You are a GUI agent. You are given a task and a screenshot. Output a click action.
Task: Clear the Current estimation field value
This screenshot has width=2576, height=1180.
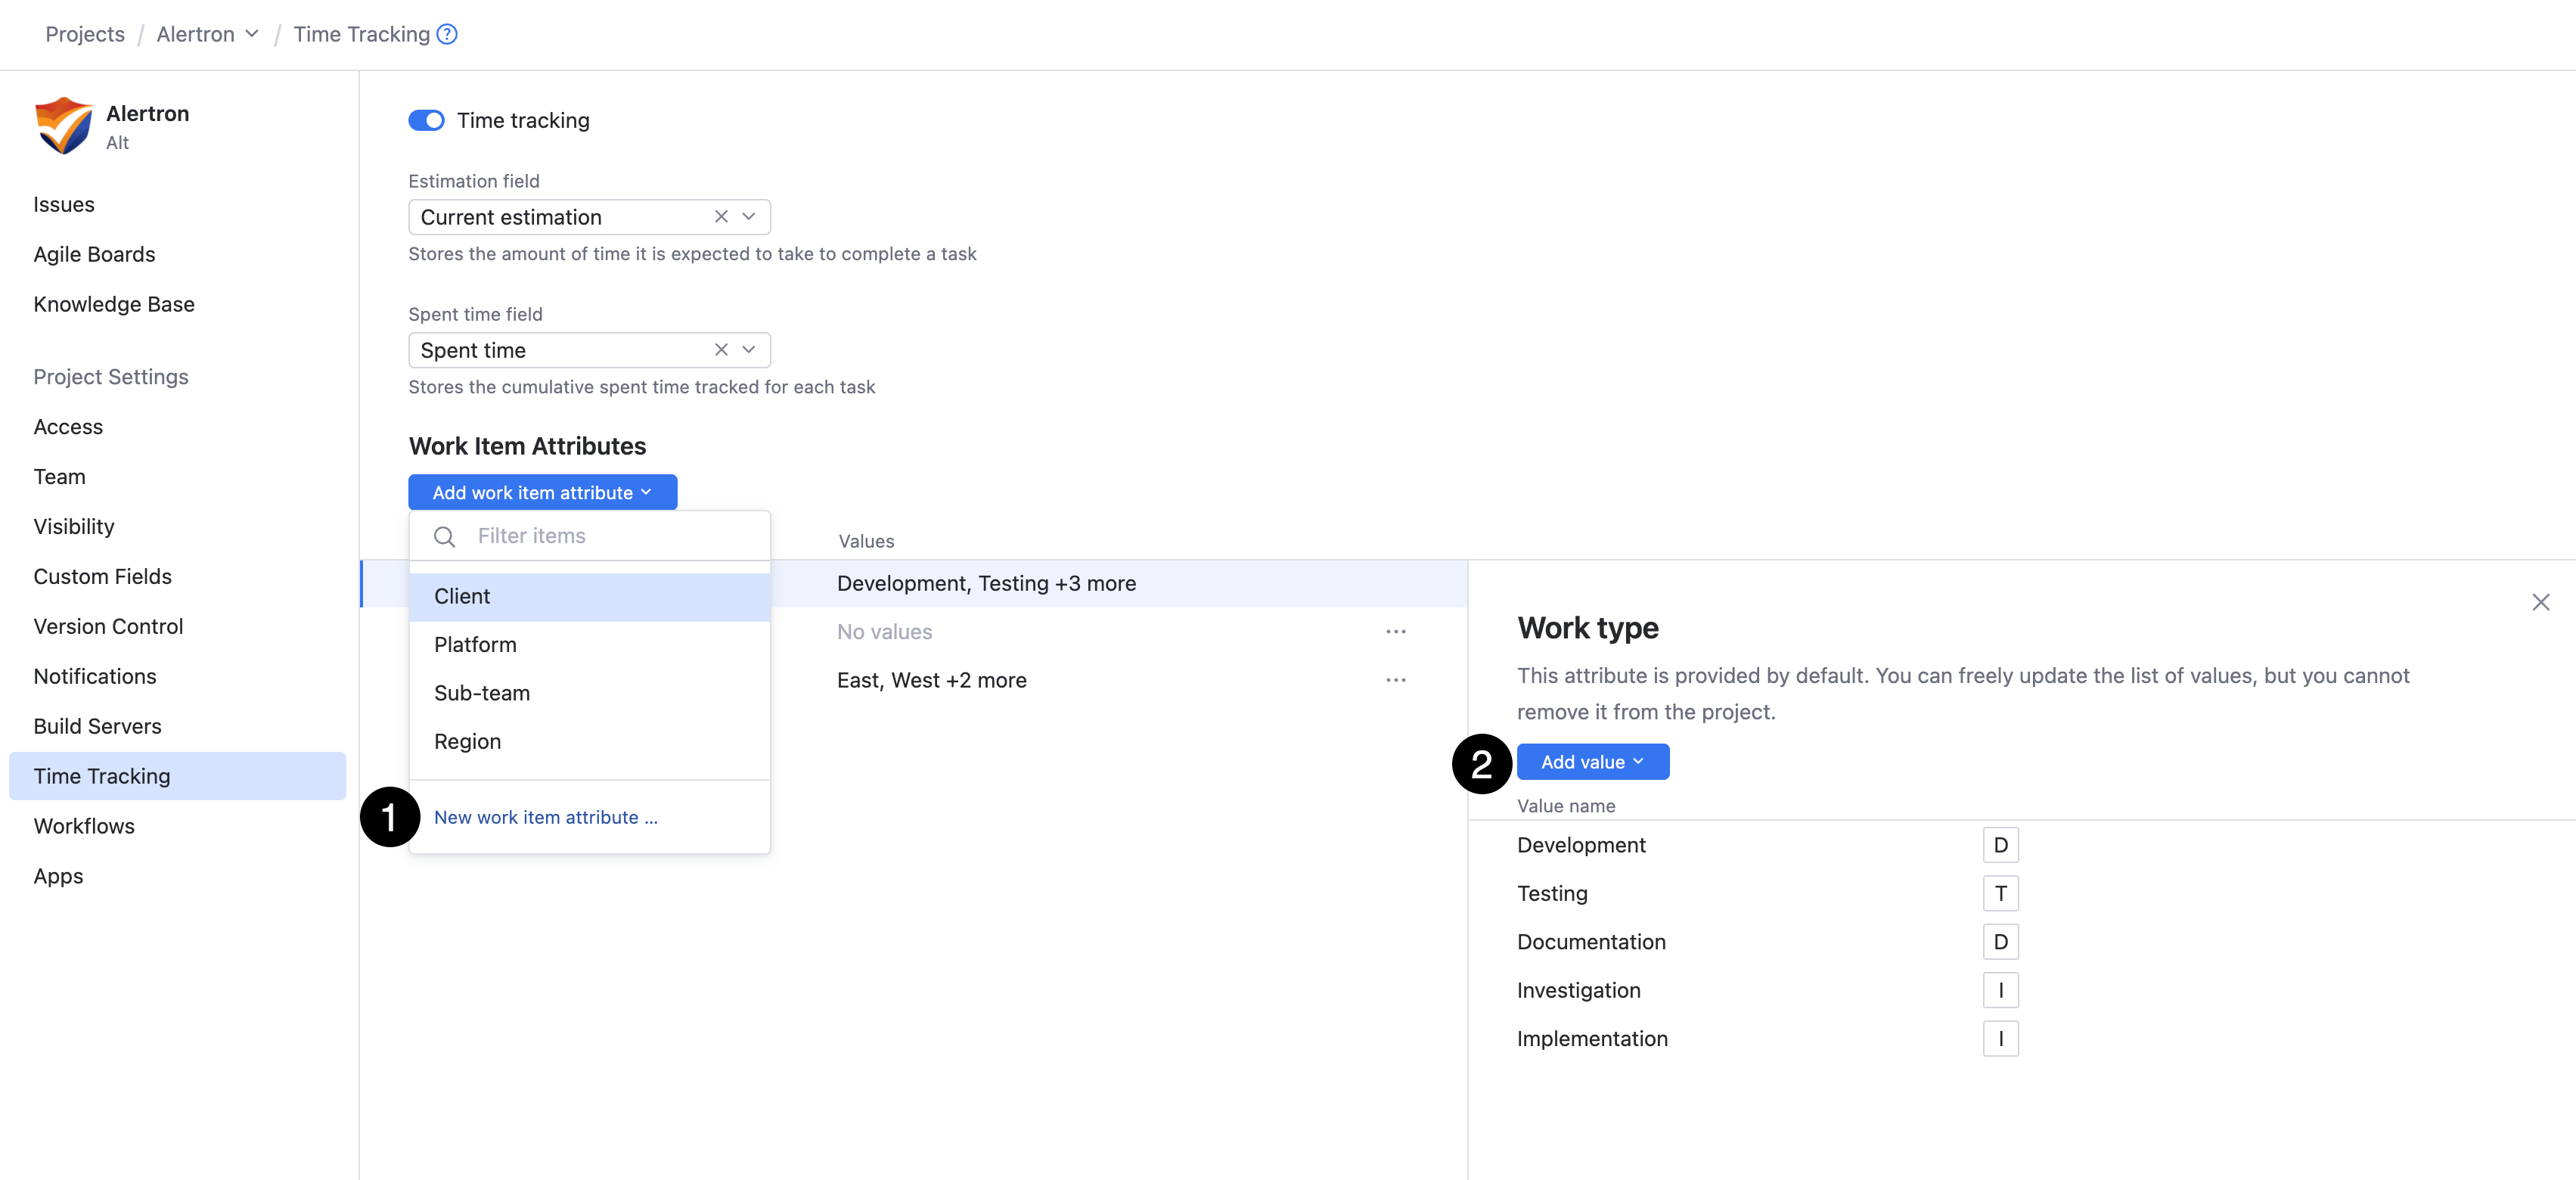(721, 216)
